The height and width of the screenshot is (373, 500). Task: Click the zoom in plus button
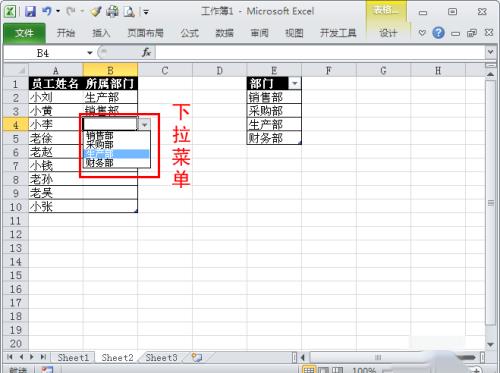coord(477,370)
